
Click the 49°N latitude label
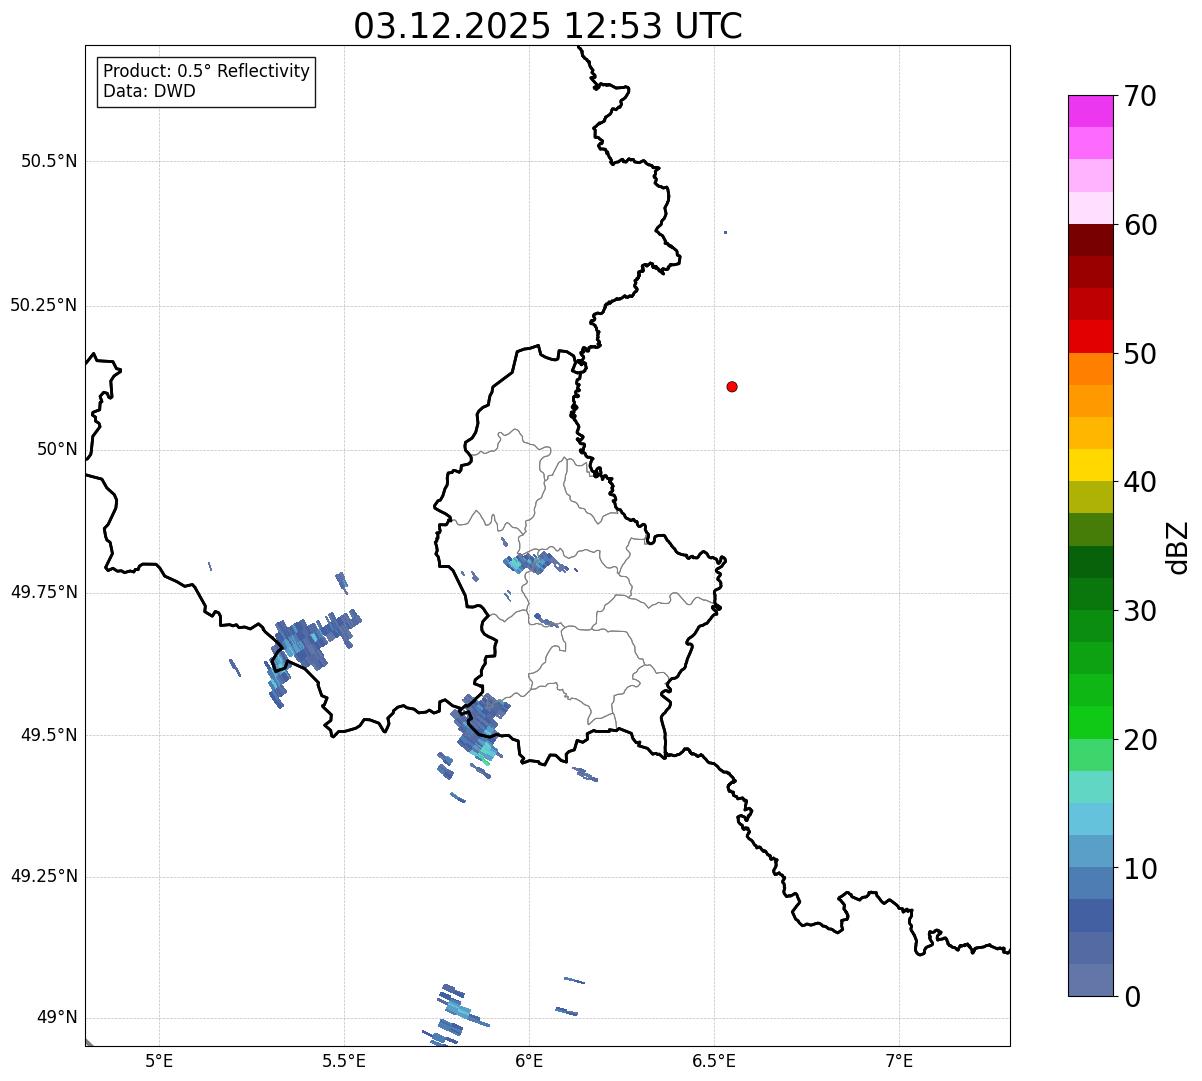pos(57,1018)
